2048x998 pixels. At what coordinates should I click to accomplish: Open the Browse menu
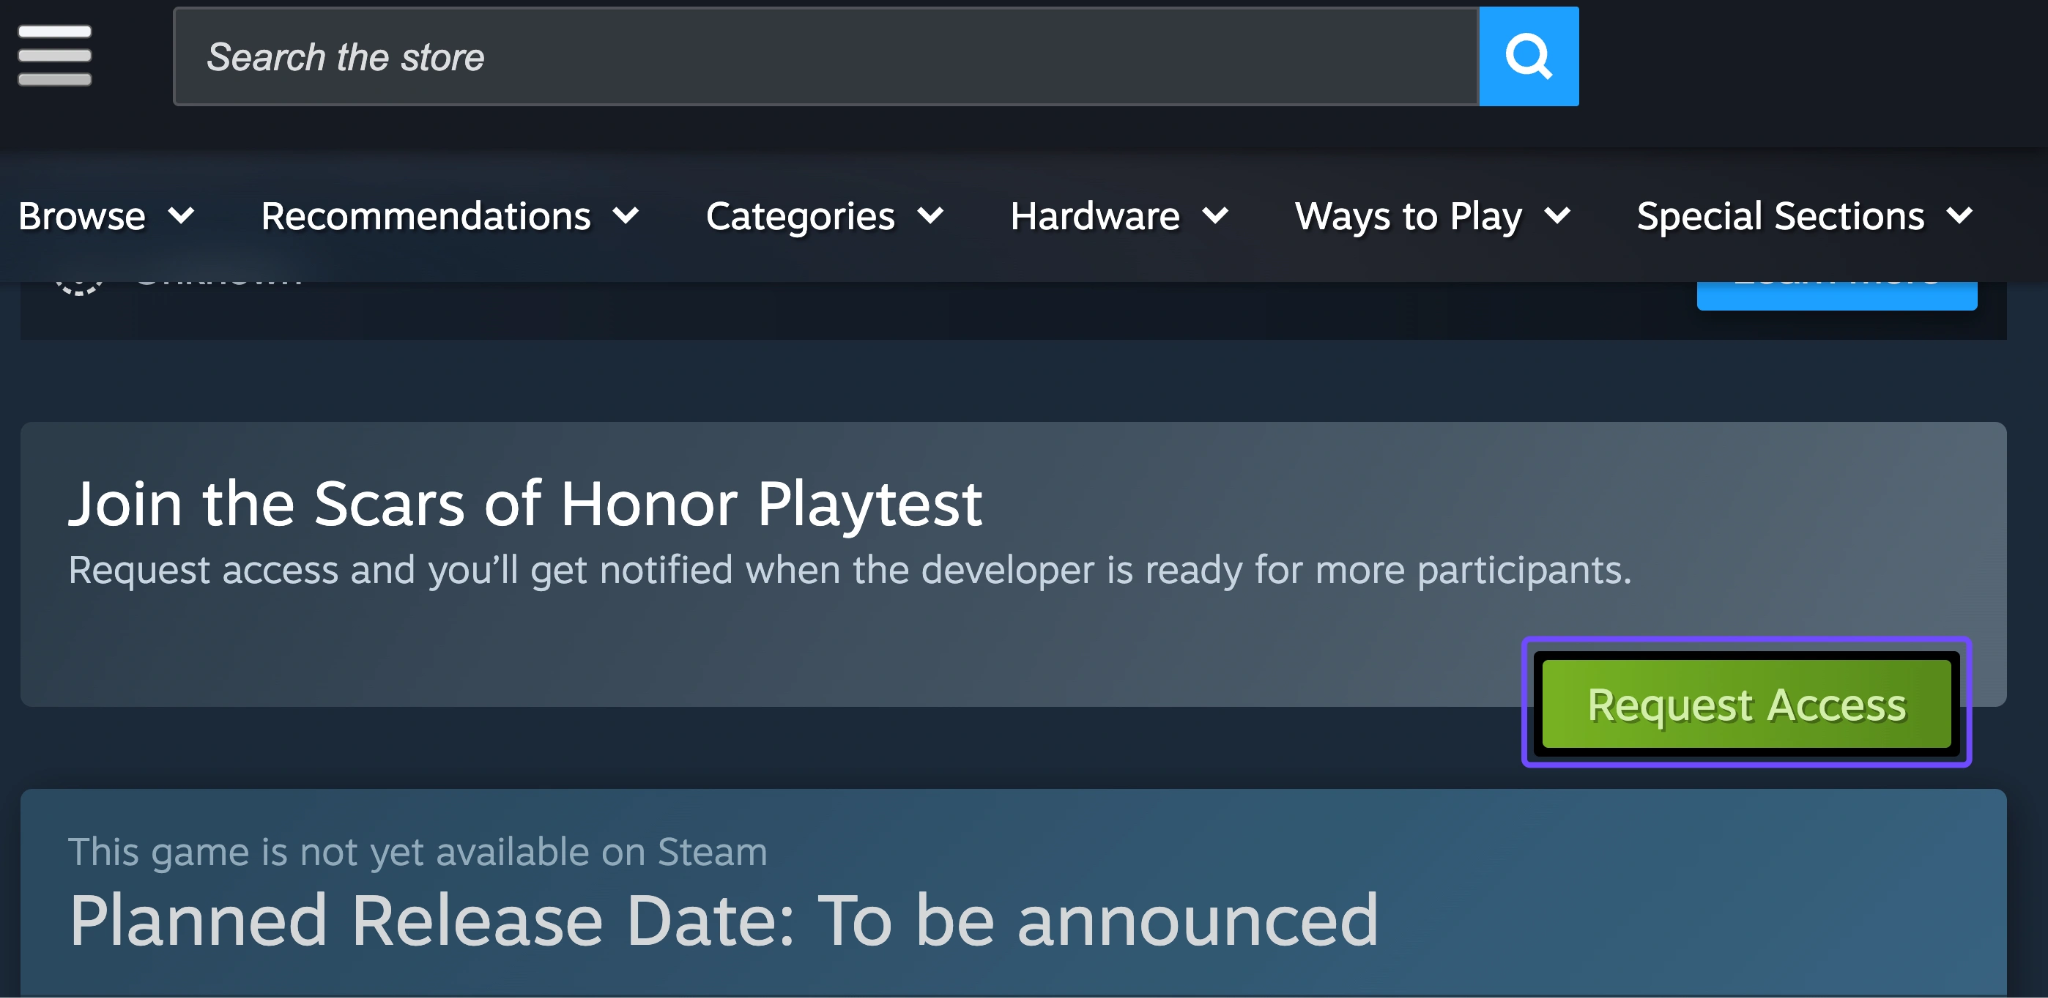(82, 216)
